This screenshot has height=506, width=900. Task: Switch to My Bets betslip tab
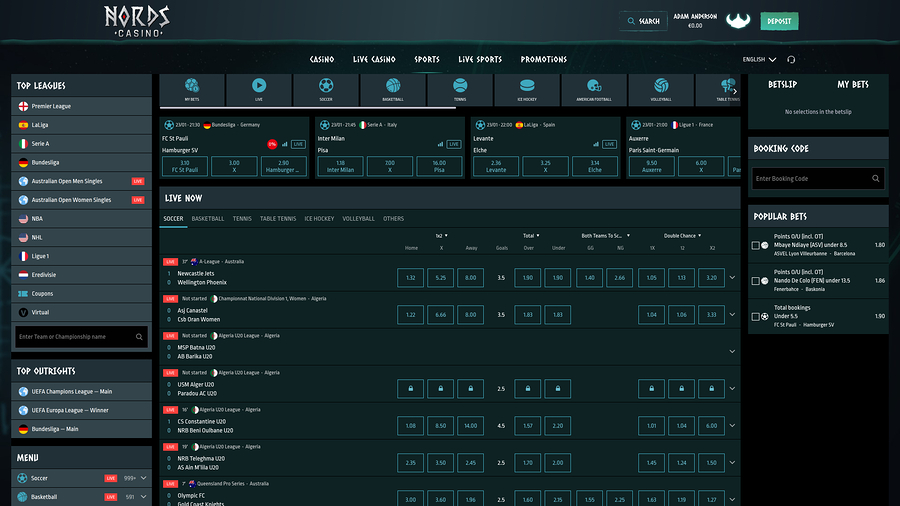pyautogui.click(x=852, y=84)
